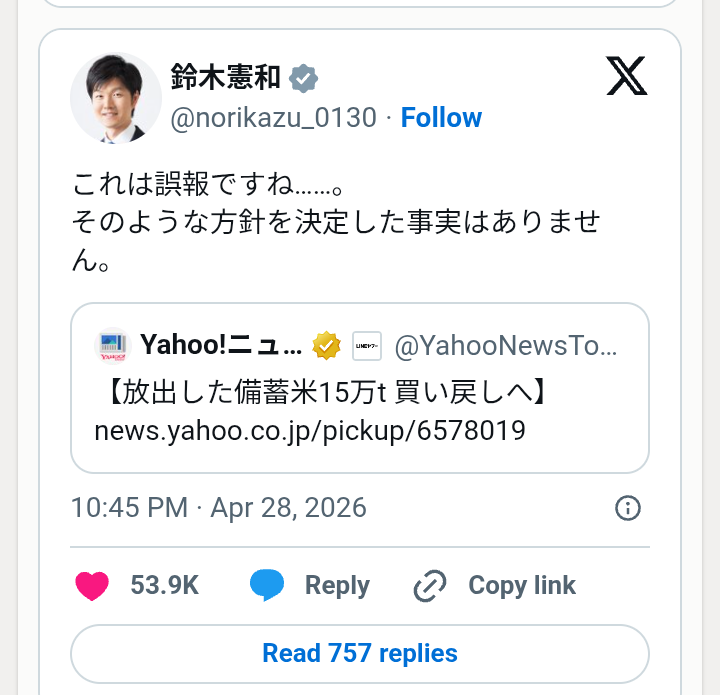This screenshot has width=720, height=695.
Task: Click the Copy link chain icon
Action: click(x=430, y=585)
